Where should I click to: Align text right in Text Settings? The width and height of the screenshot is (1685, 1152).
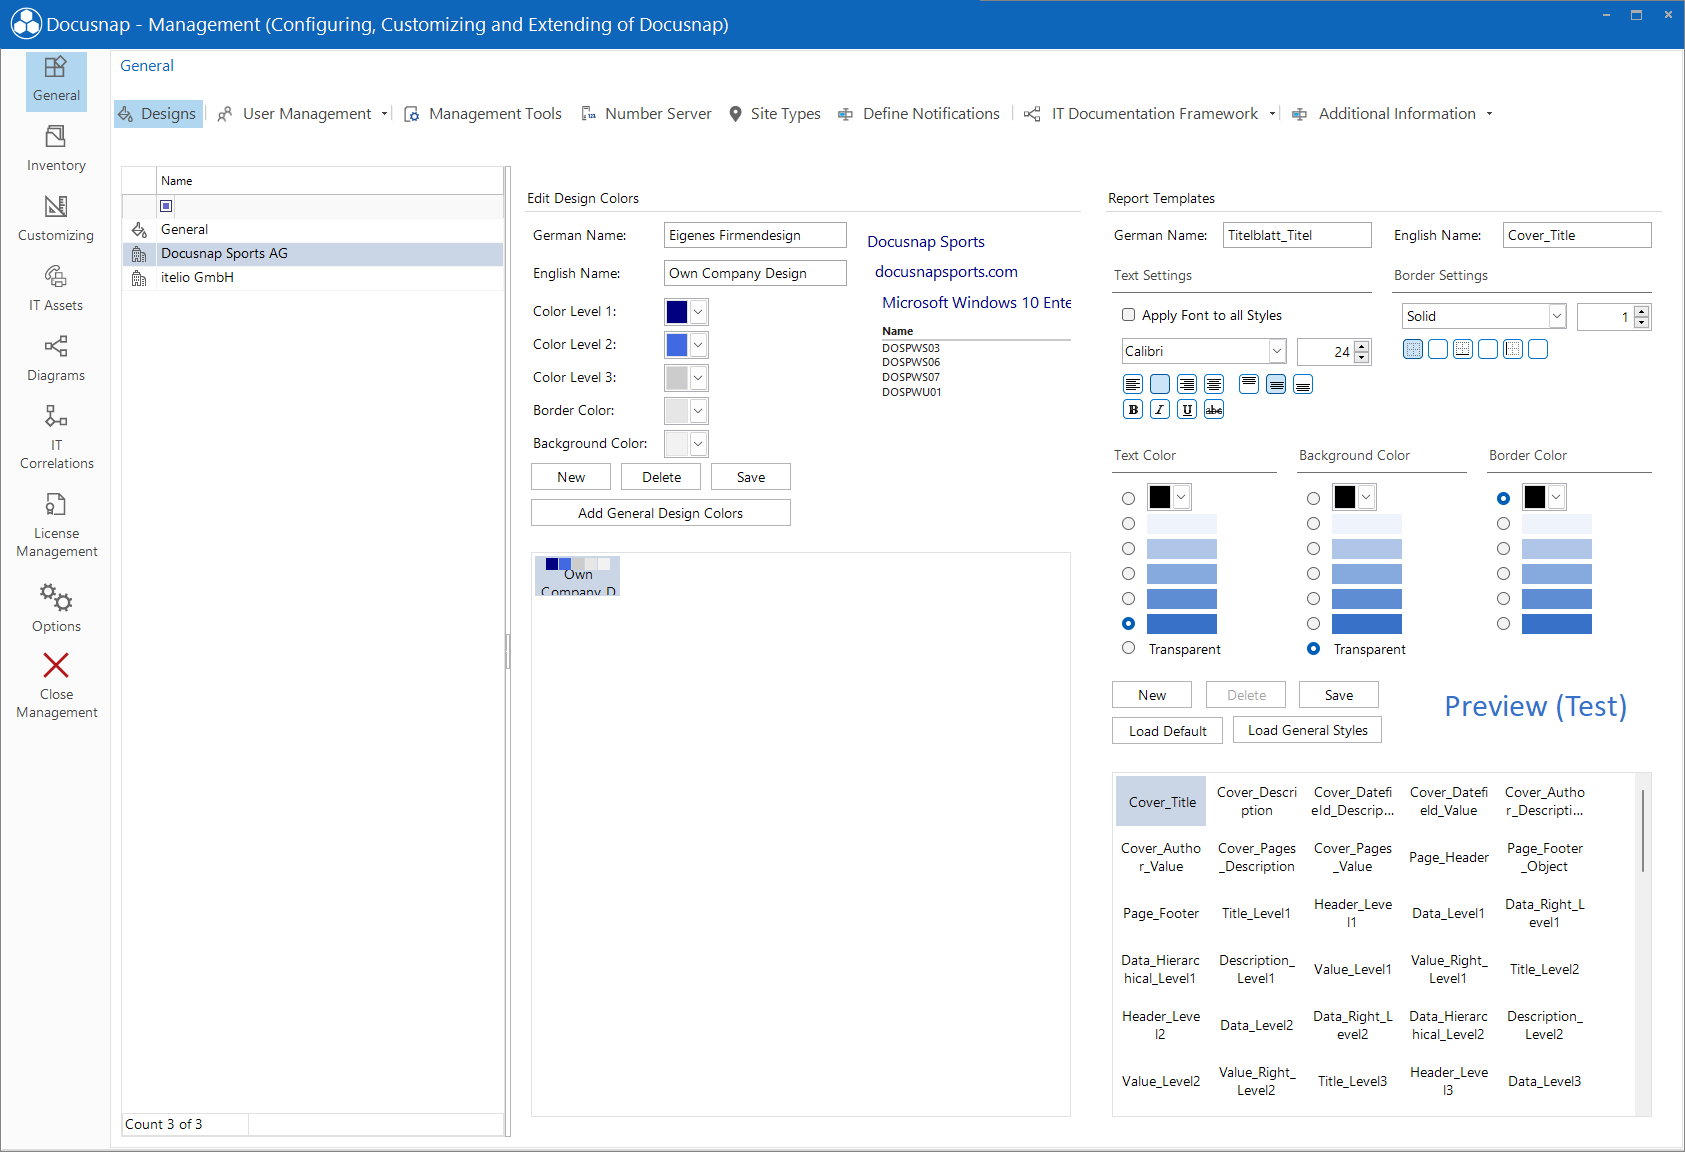click(x=1187, y=384)
